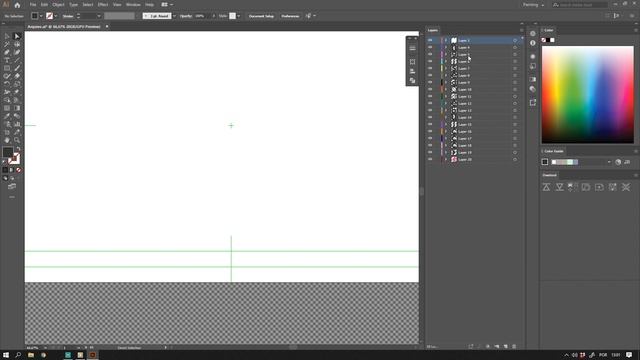Open the Window menu
Viewport: 640px width, 360px height.
tap(133, 4)
